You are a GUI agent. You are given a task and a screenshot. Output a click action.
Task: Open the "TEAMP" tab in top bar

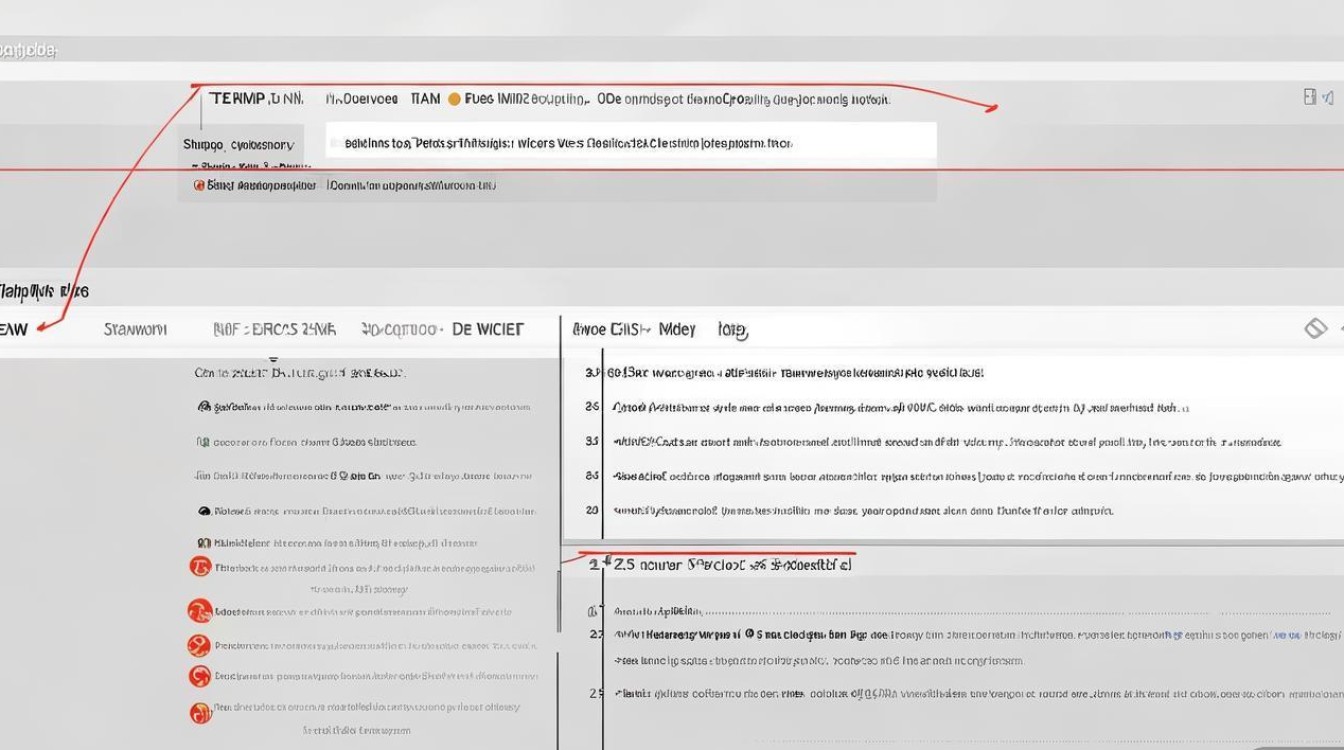point(256,99)
